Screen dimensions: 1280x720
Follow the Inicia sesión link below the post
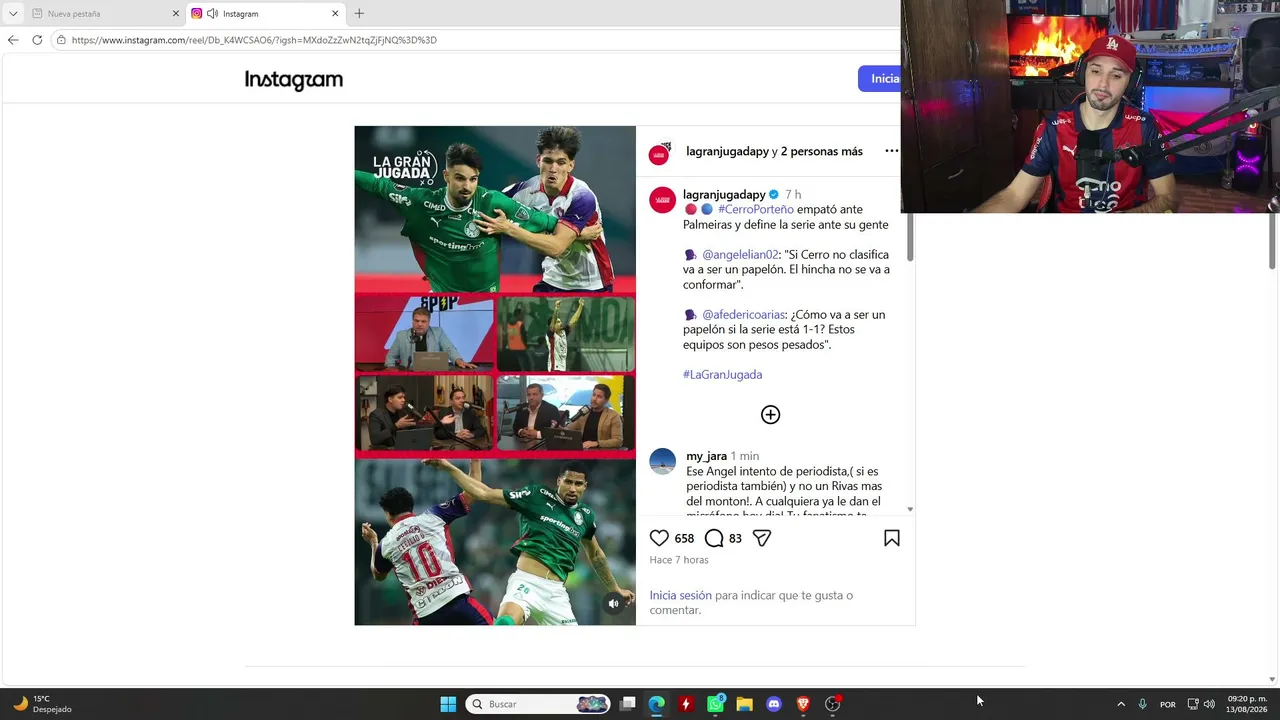[680, 595]
